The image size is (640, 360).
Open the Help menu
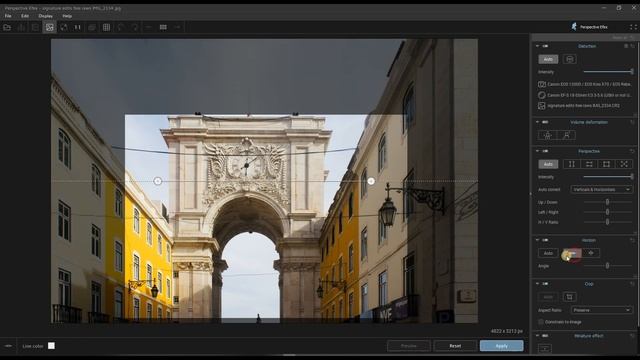click(x=67, y=16)
